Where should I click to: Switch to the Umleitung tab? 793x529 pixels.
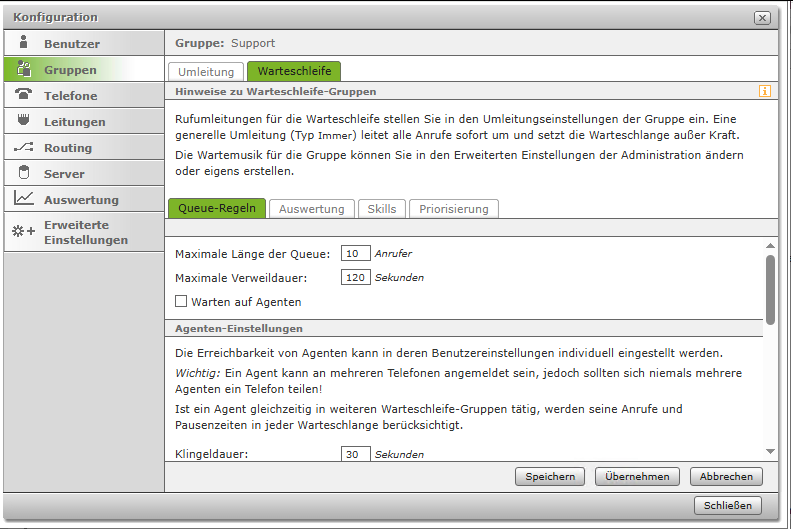point(206,72)
